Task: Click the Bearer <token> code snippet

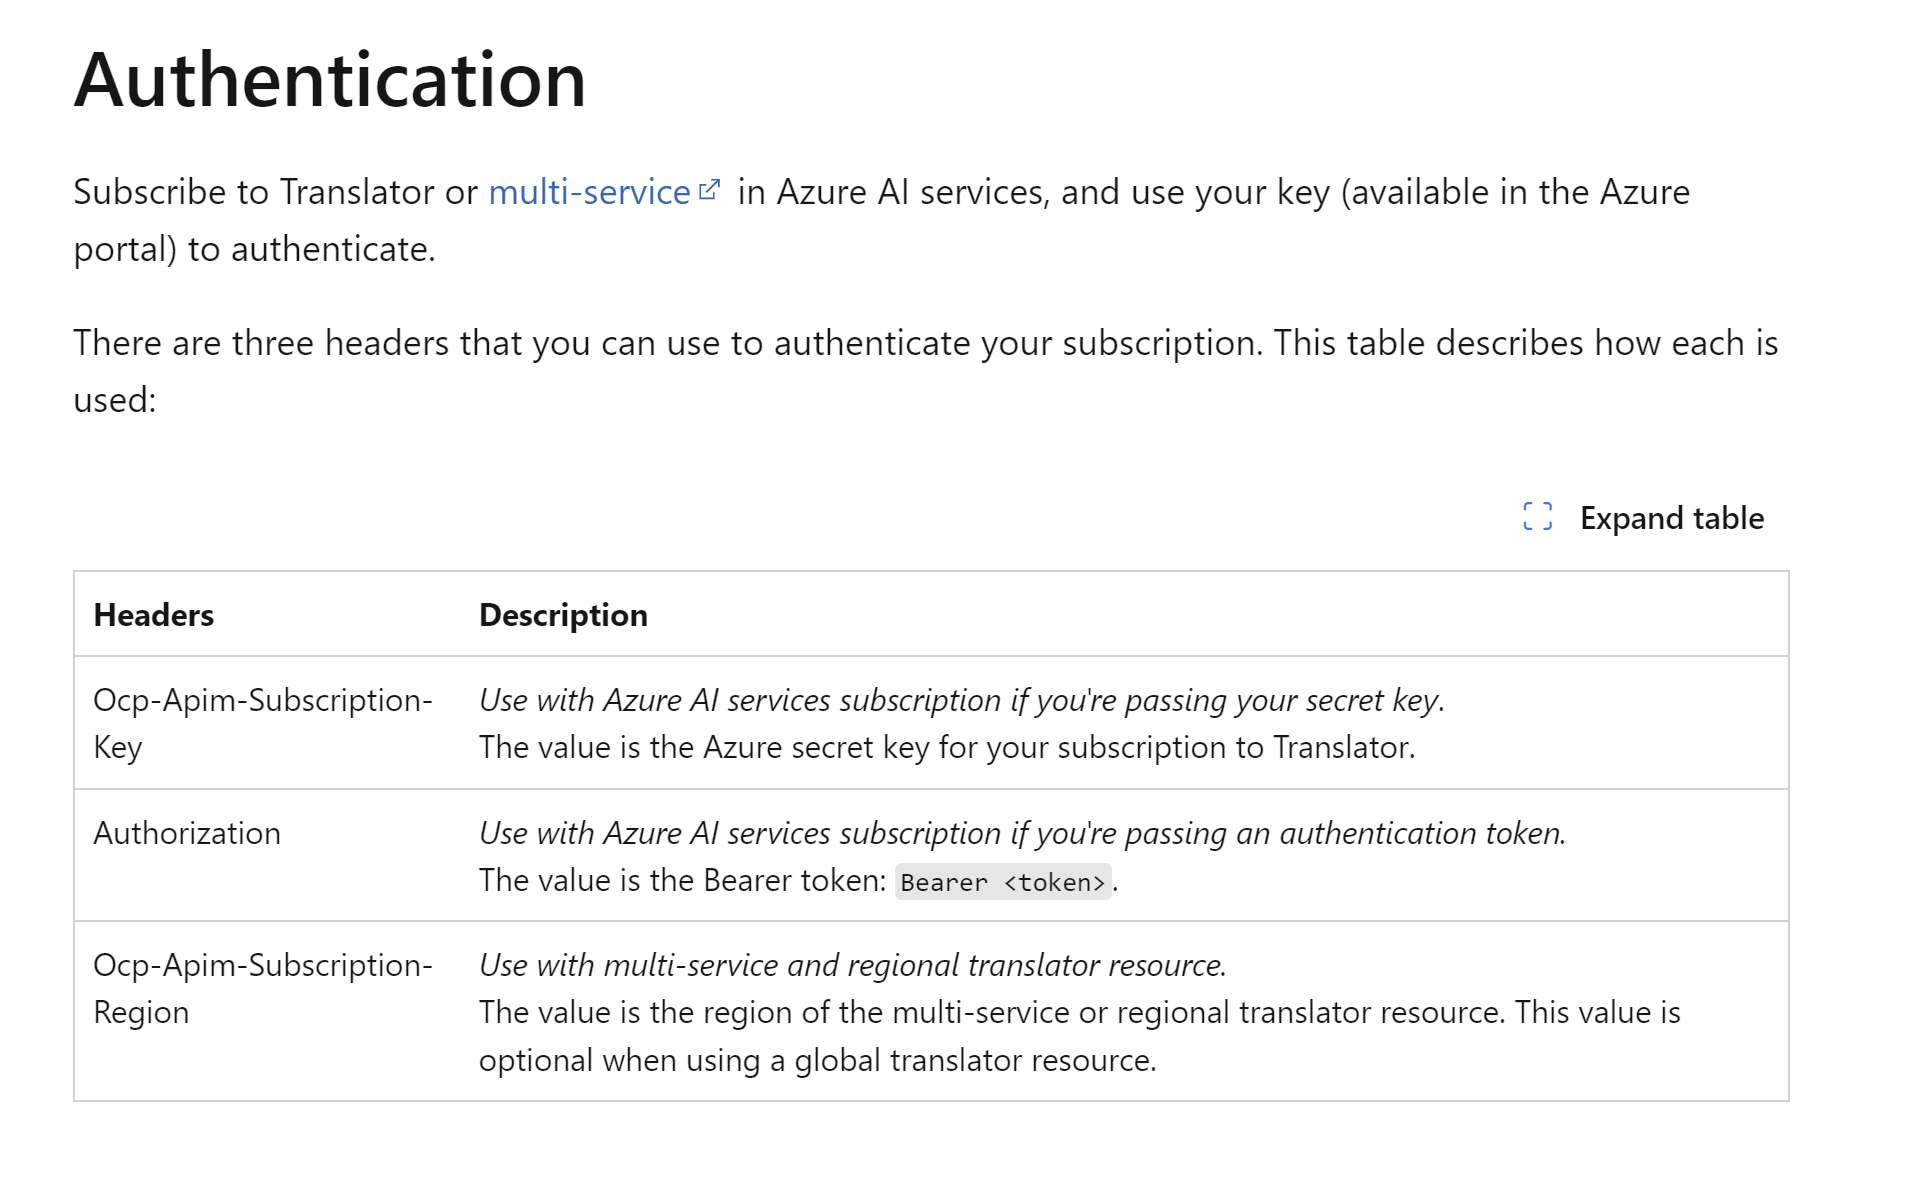Action: 1003,882
